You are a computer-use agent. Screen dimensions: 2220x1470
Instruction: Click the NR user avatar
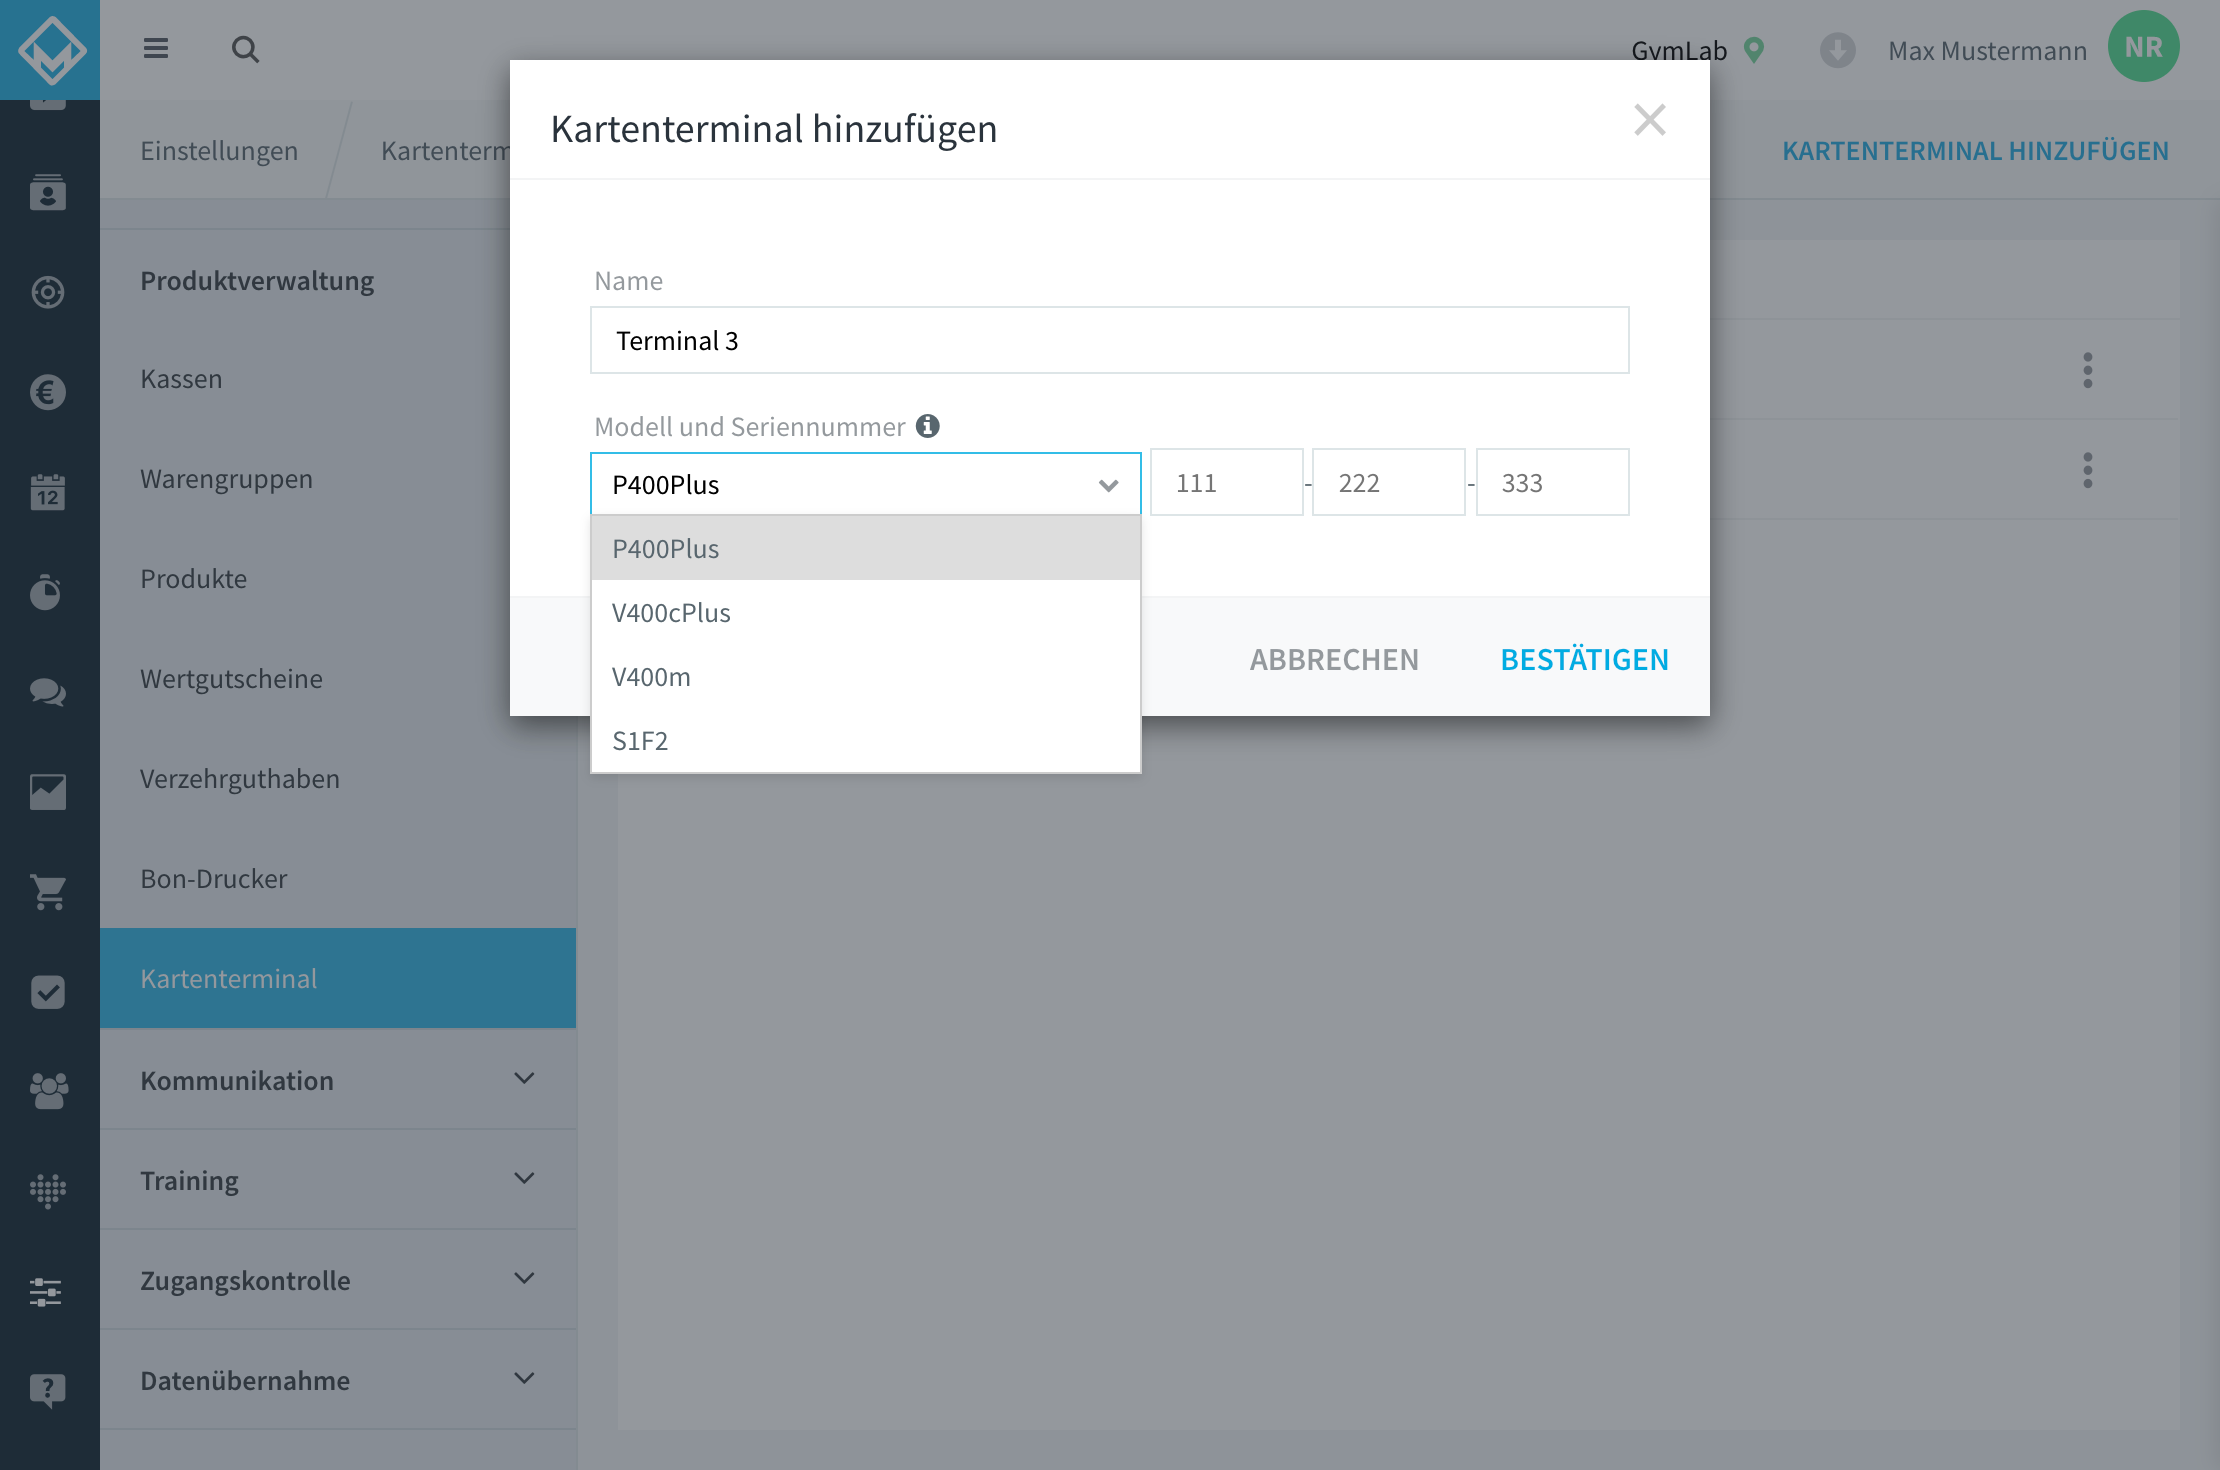click(x=2143, y=47)
